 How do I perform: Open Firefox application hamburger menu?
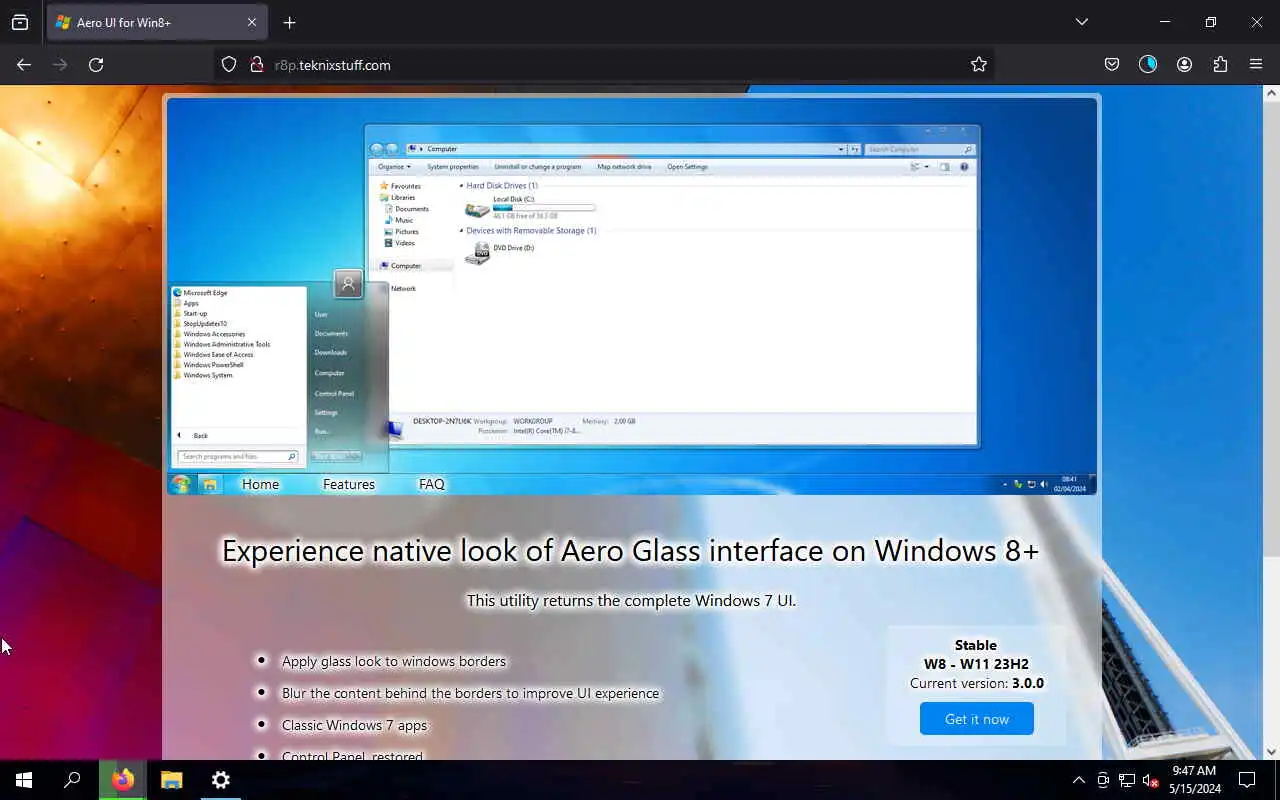(1256, 64)
